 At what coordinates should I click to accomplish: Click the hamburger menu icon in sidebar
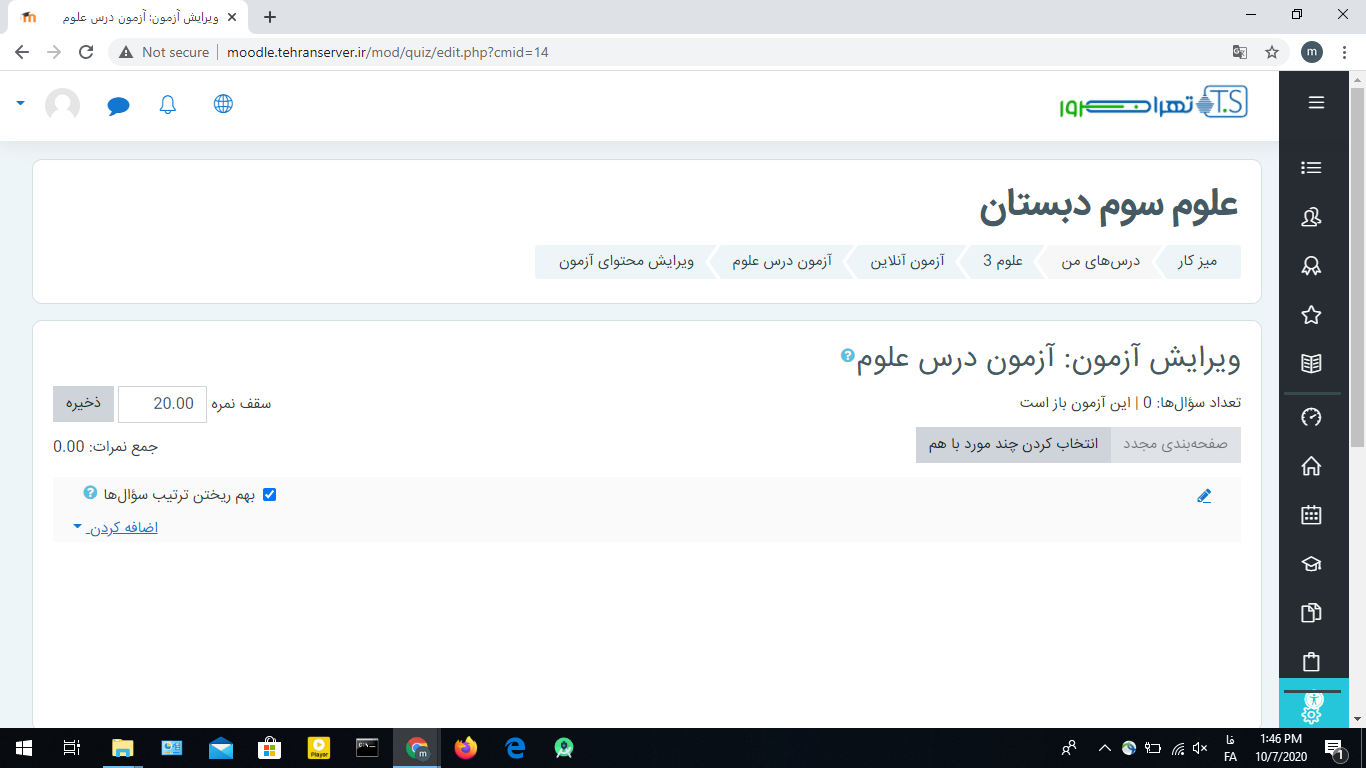click(x=1316, y=102)
